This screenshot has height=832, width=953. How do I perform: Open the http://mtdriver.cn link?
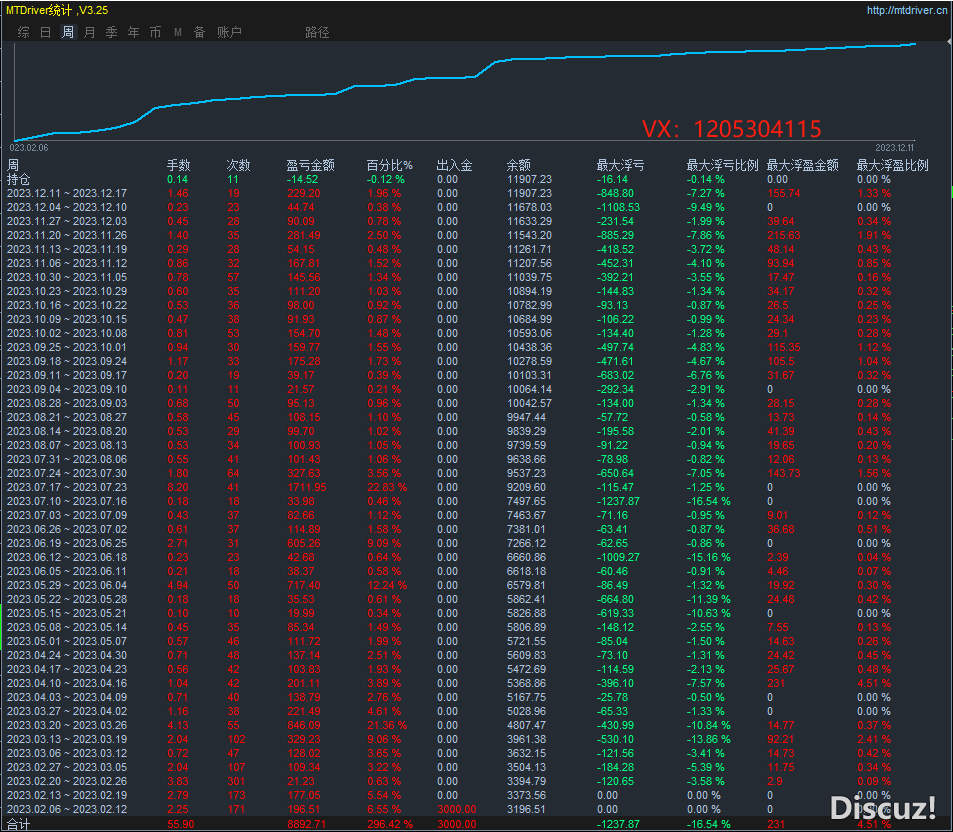906,10
